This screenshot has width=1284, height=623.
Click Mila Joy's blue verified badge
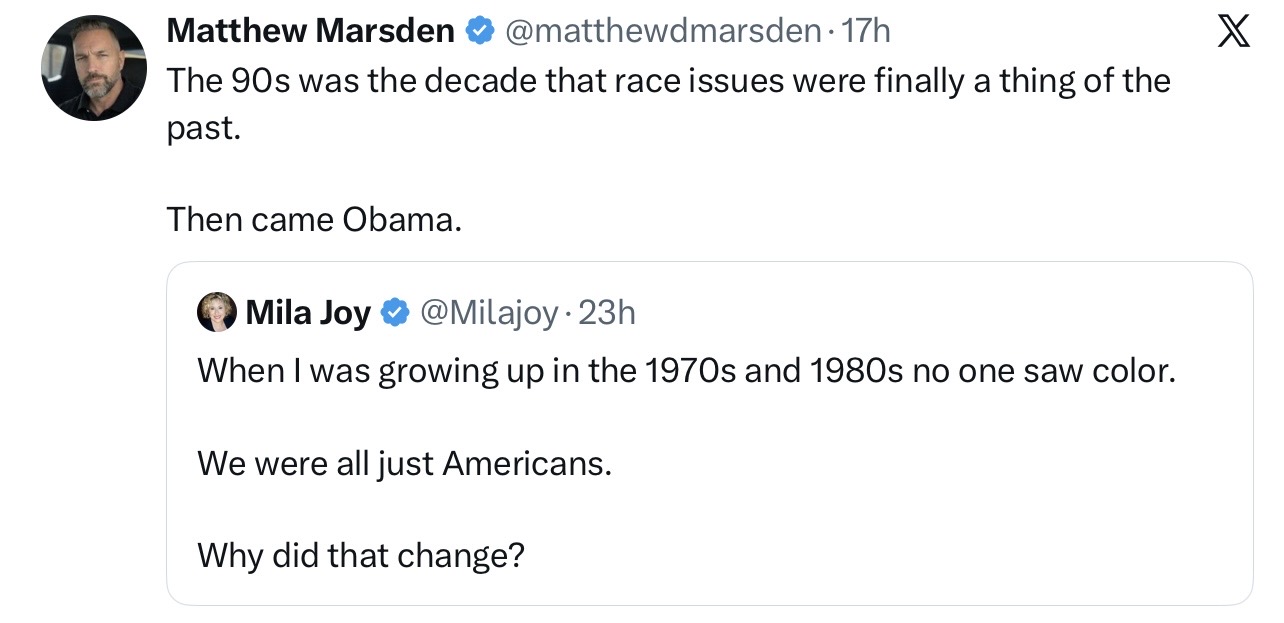(396, 313)
